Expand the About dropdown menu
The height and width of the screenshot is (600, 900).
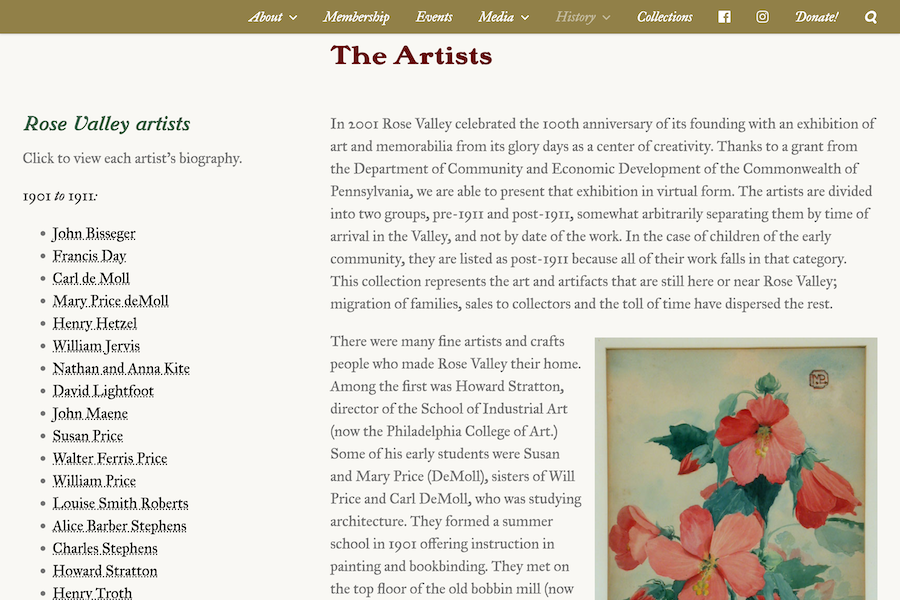[272, 17]
